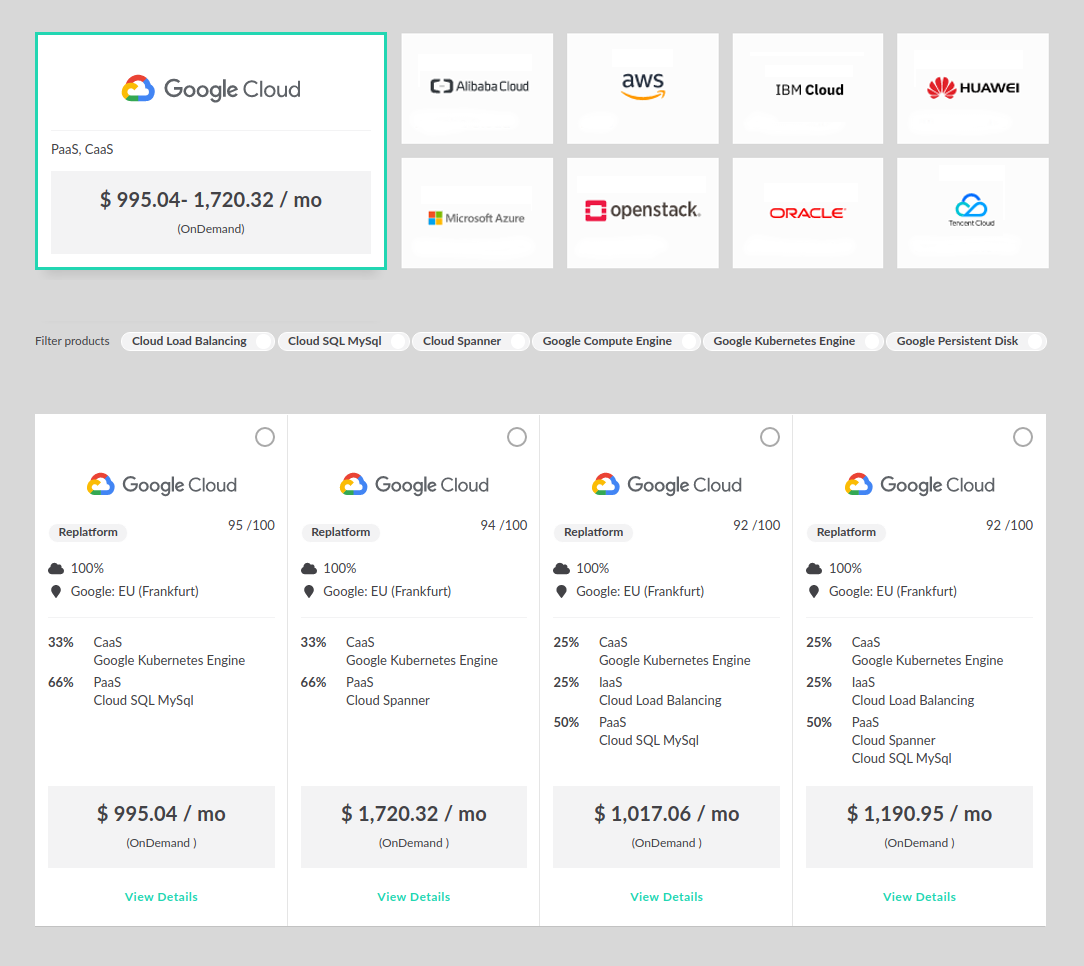
Task: Click the location pin icon in the 94/100 offer
Action: pos(309,591)
